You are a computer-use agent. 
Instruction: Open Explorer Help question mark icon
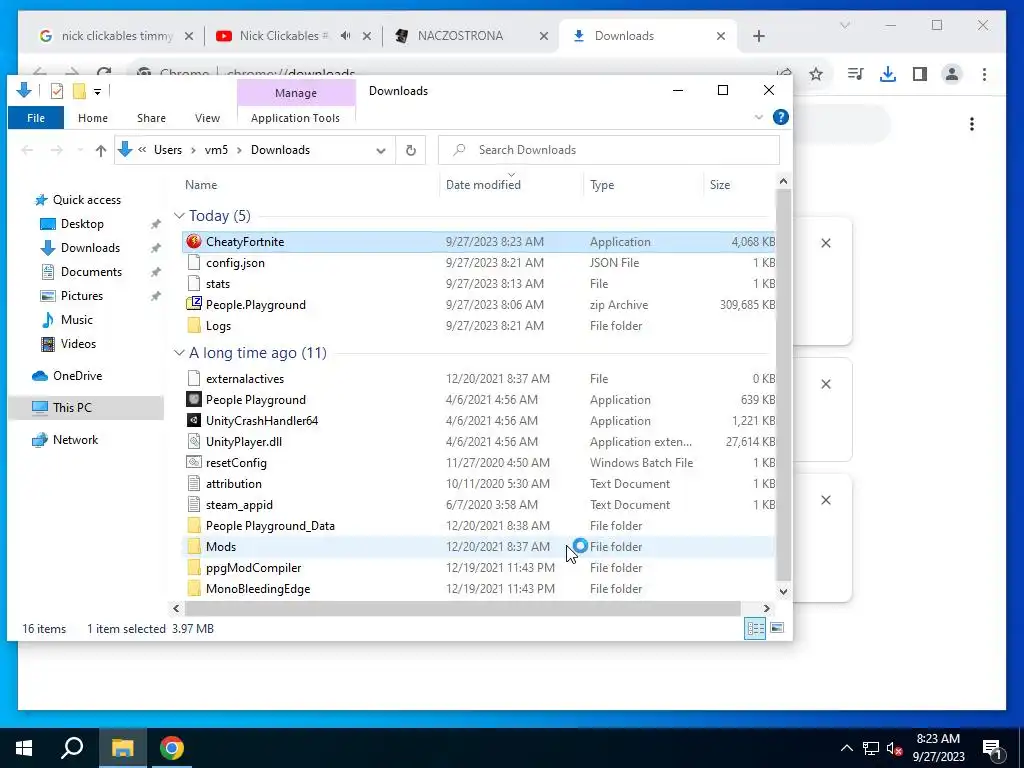(x=780, y=118)
